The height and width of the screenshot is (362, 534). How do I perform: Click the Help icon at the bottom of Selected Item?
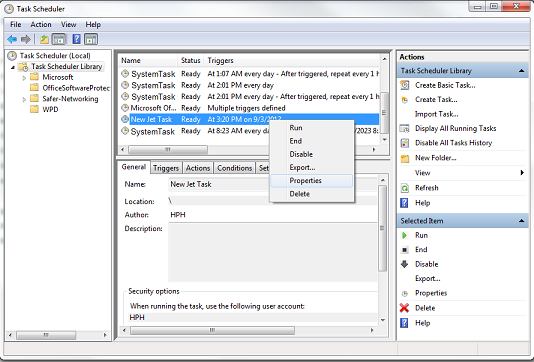click(404, 323)
